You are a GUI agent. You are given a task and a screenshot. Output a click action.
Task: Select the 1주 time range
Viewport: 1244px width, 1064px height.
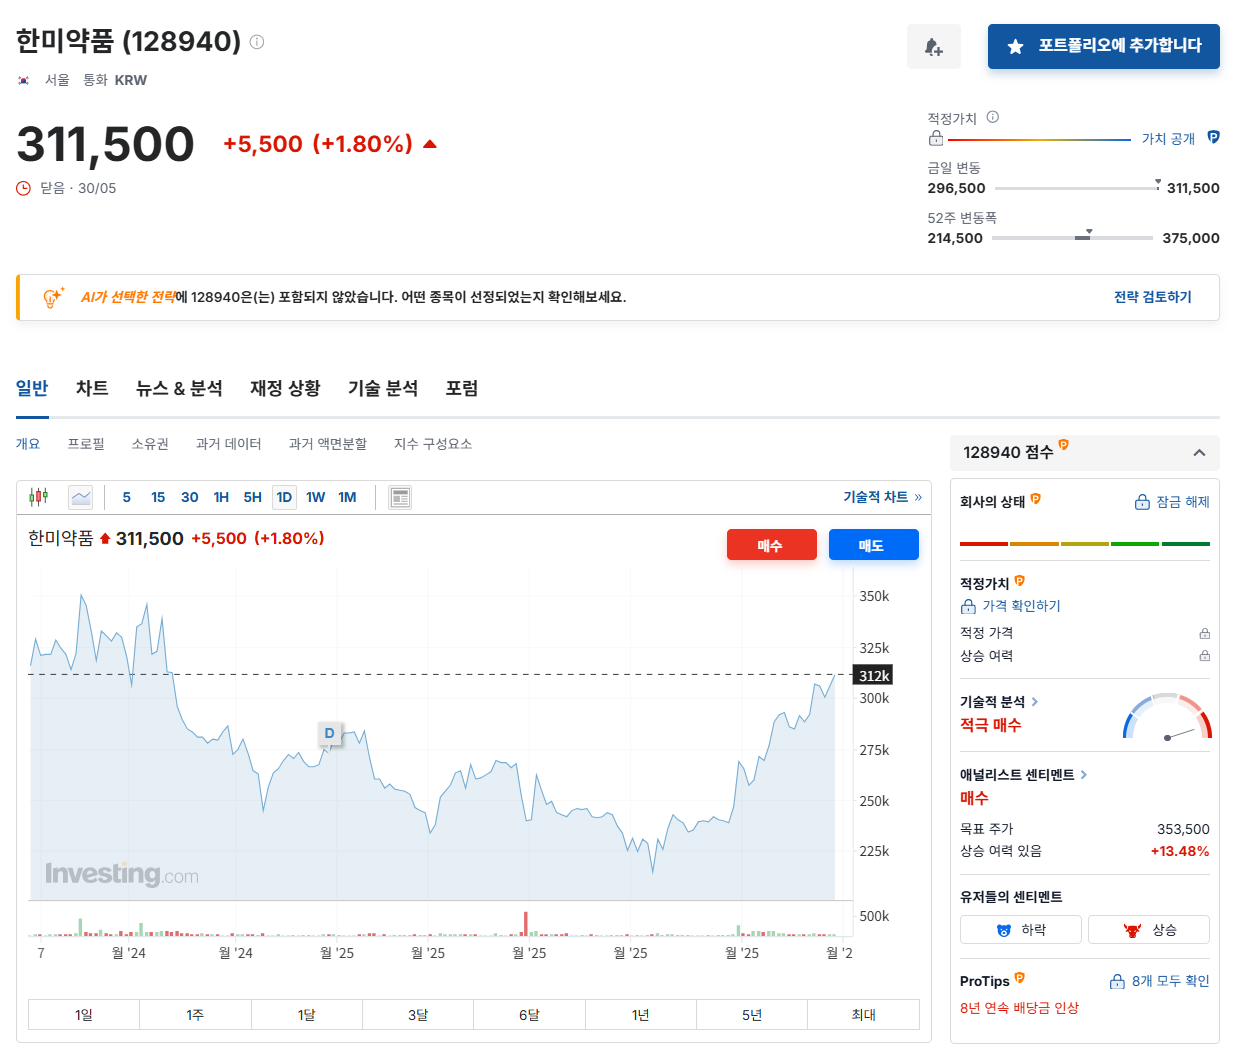point(195,1014)
